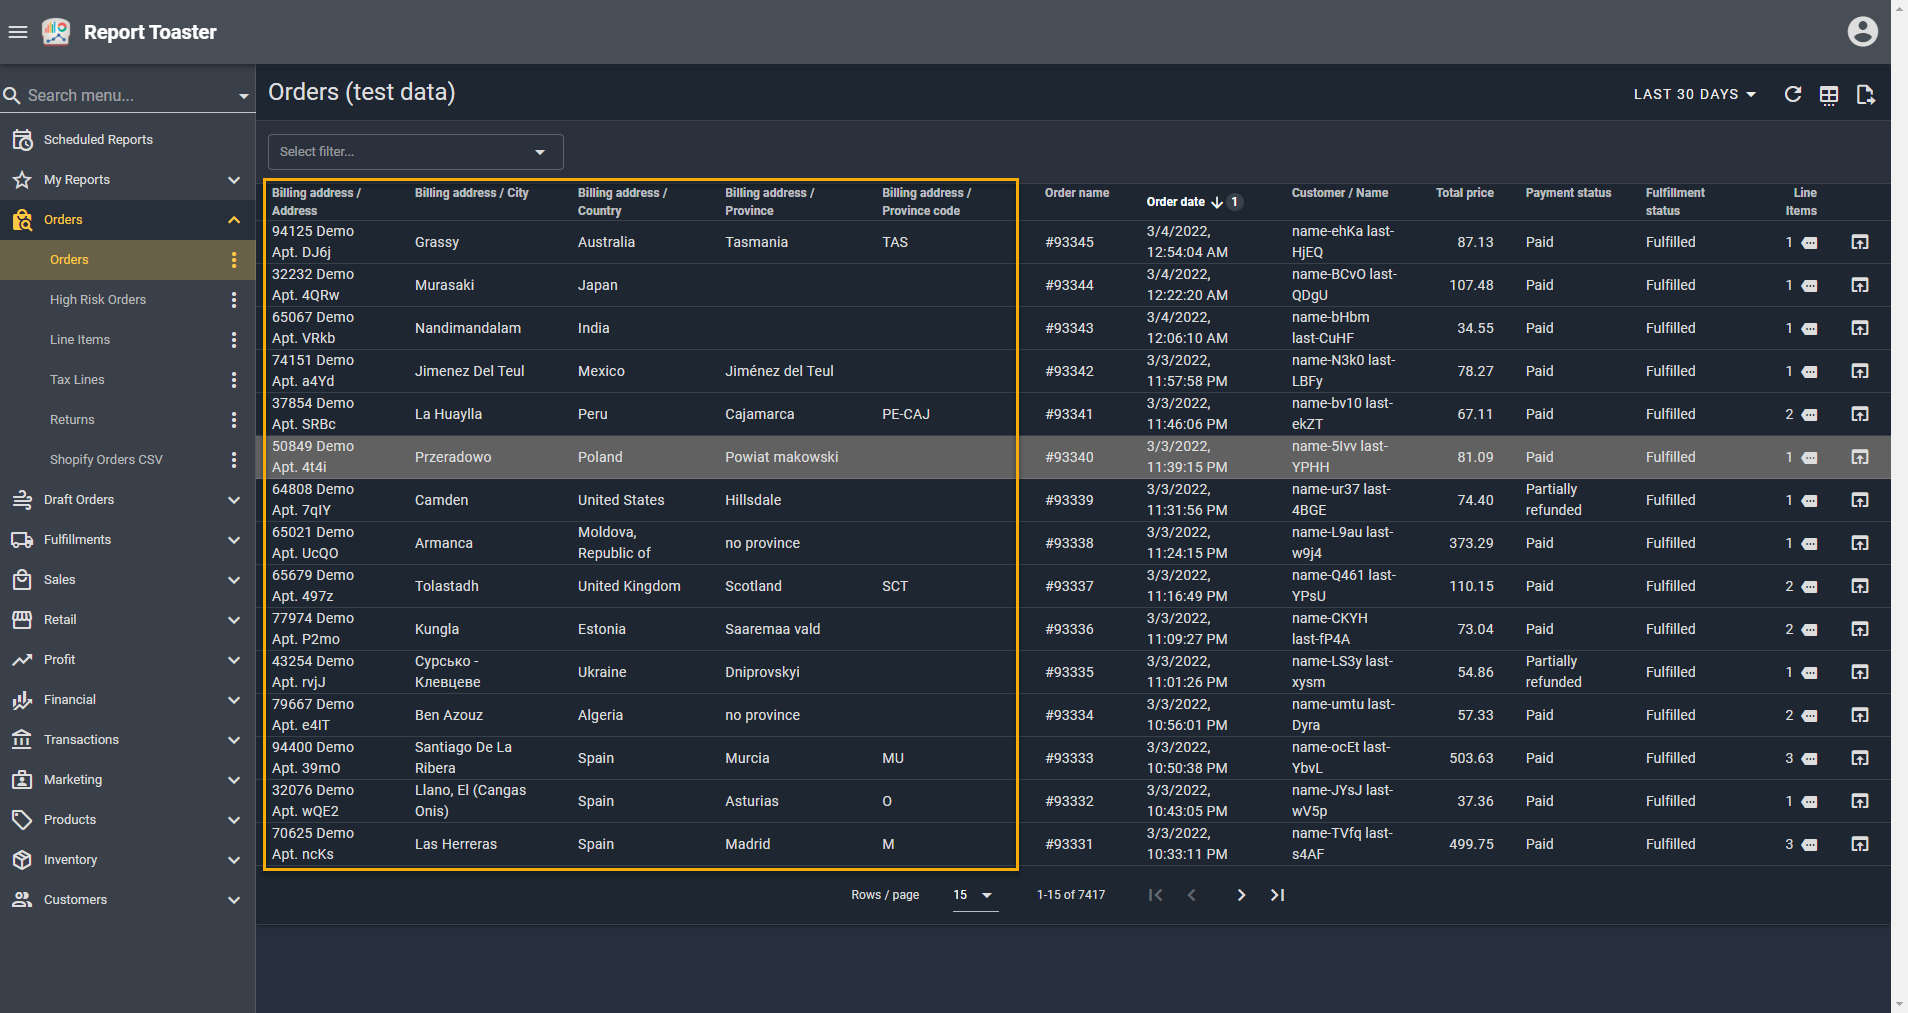Go to the next page of results
This screenshot has height=1013, width=1908.
[x=1241, y=895]
